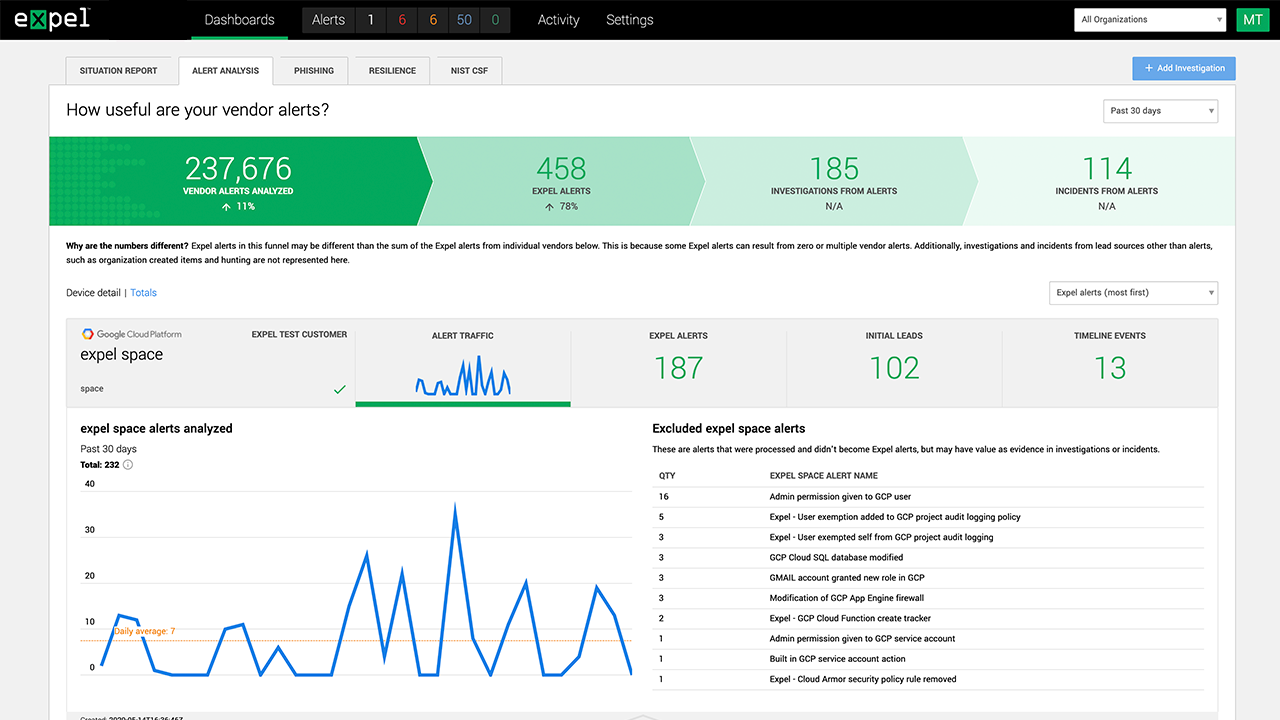The image size is (1280, 720).
Task: Click the Totals link
Action: pyautogui.click(x=143, y=293)
